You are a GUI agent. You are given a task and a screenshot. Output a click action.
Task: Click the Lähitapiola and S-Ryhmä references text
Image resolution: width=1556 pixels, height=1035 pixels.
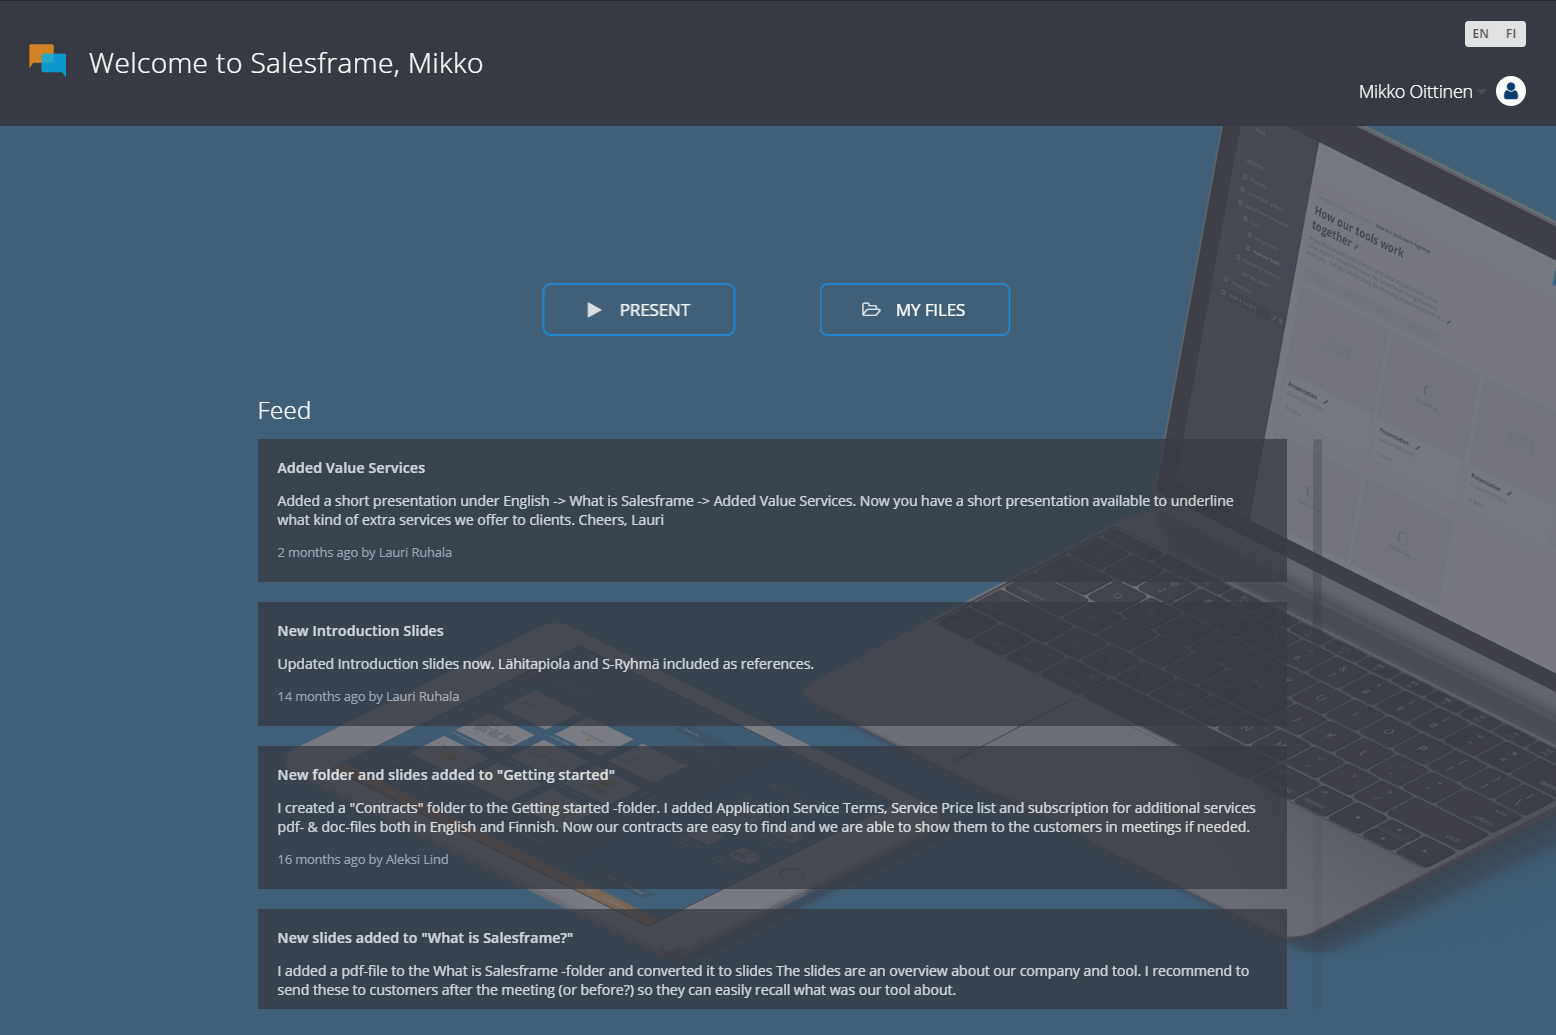tap(545, 664)
